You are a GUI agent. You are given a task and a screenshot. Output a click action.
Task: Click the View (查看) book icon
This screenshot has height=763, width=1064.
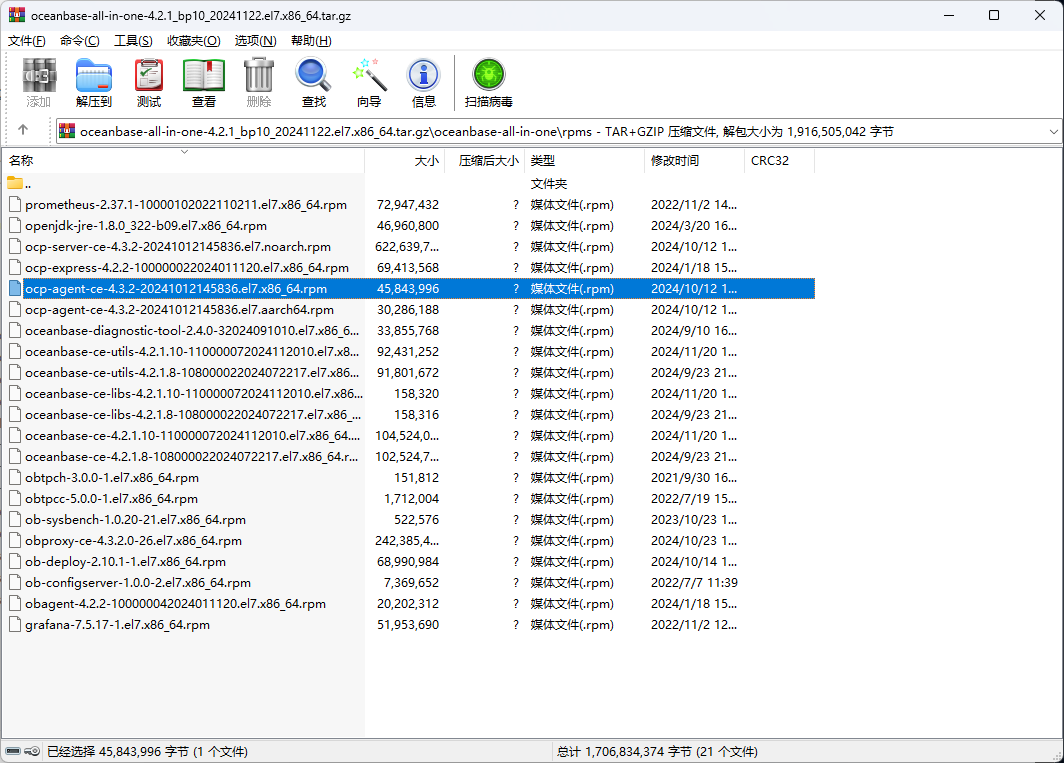[x=204, y=75]
